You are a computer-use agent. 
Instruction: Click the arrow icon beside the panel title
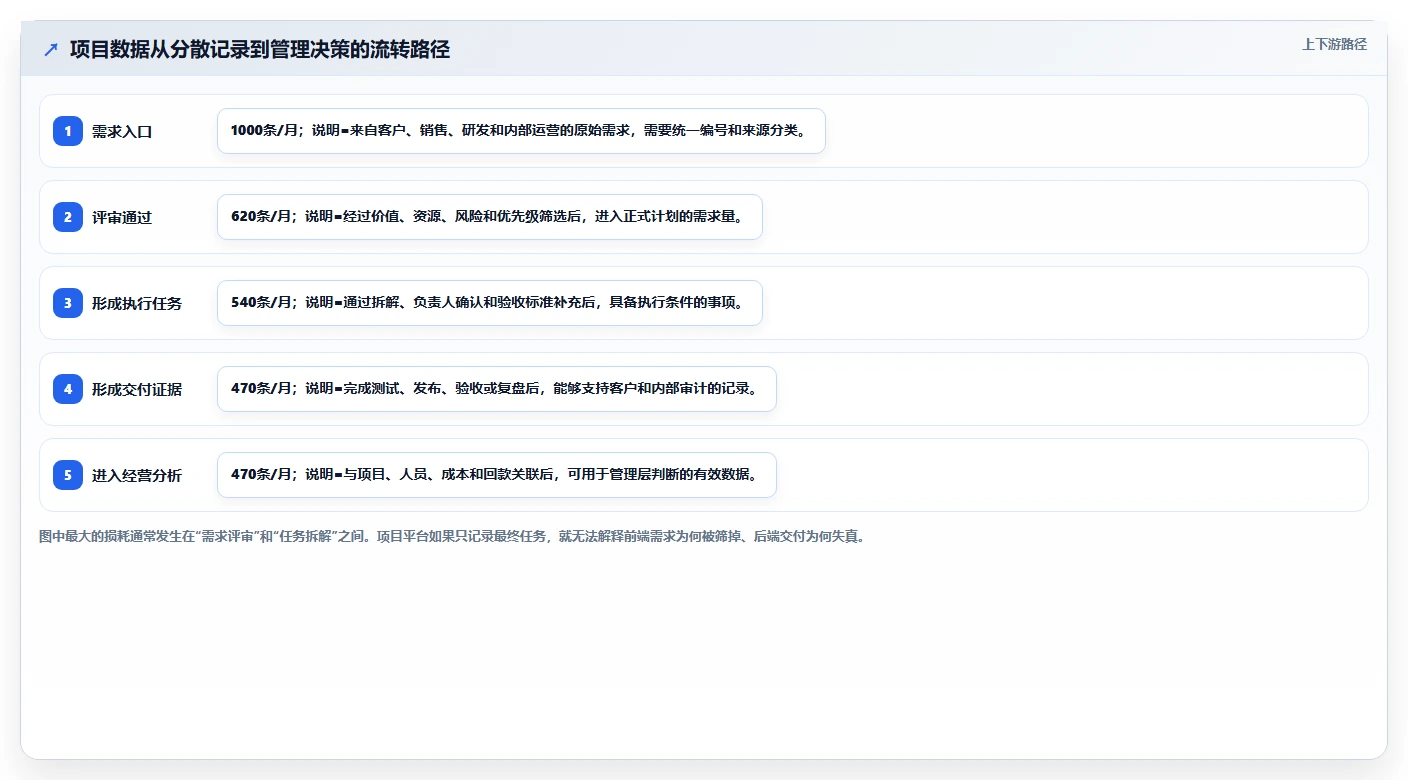point(51,49)
